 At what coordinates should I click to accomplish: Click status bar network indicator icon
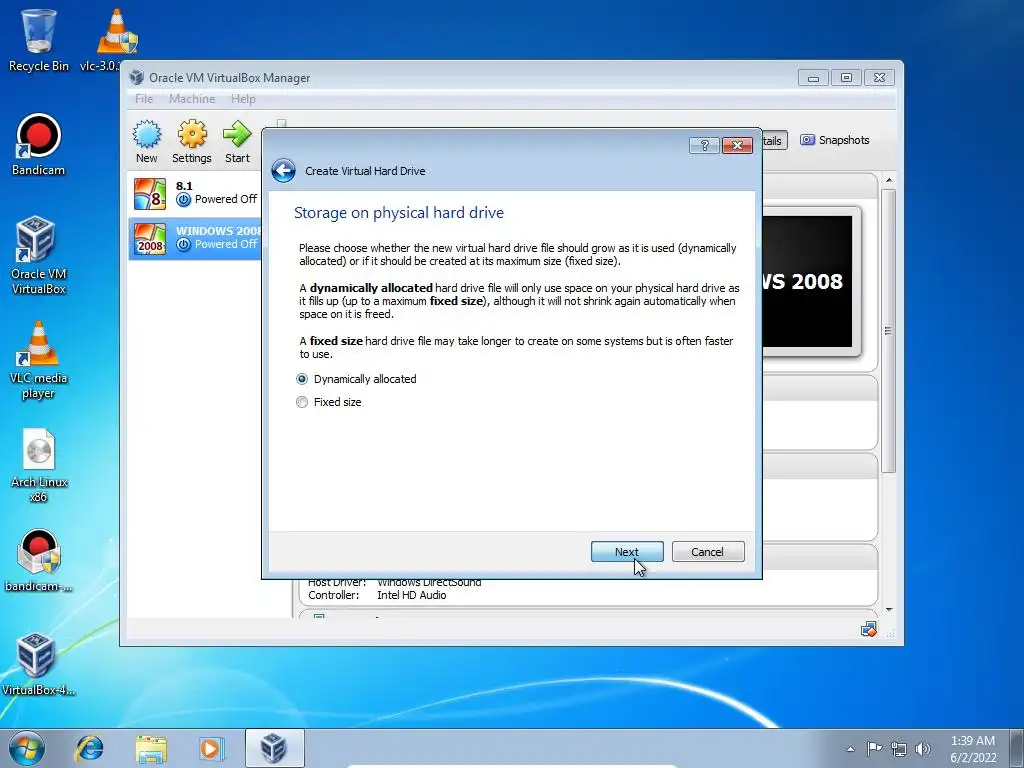[868, 630]
